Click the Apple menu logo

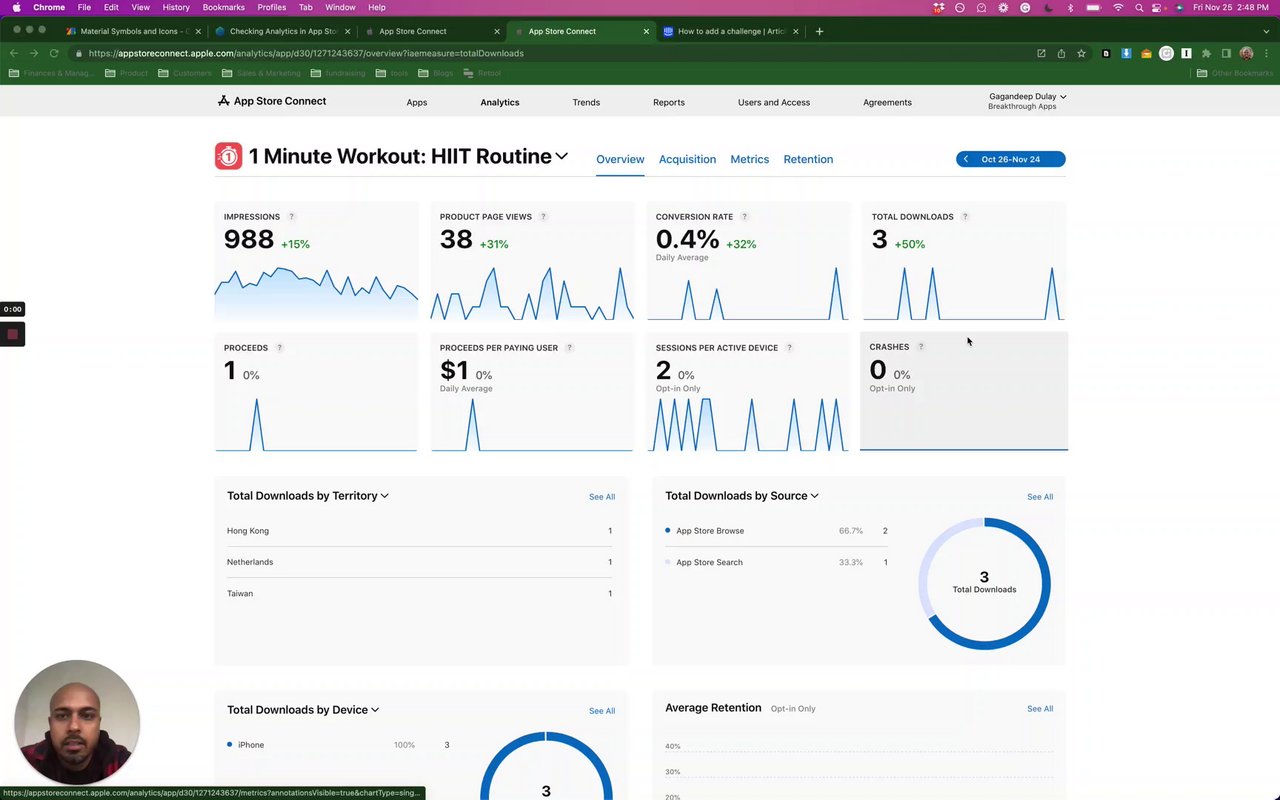point(16,7)
